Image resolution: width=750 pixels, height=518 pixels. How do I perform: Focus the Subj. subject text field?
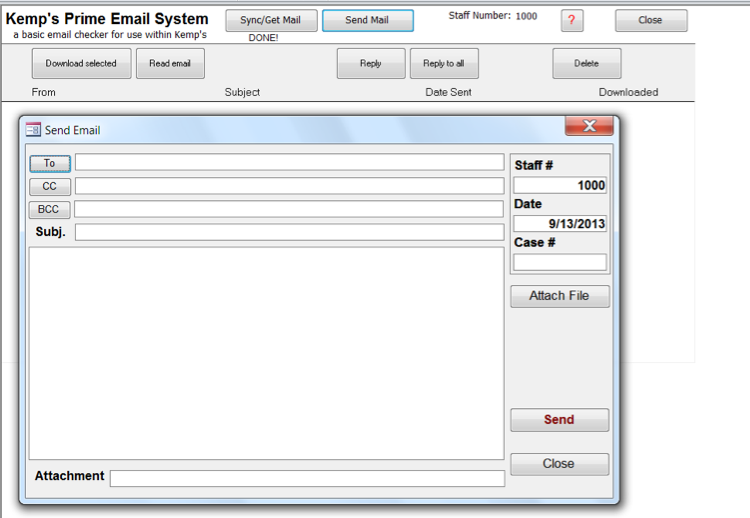289,232
